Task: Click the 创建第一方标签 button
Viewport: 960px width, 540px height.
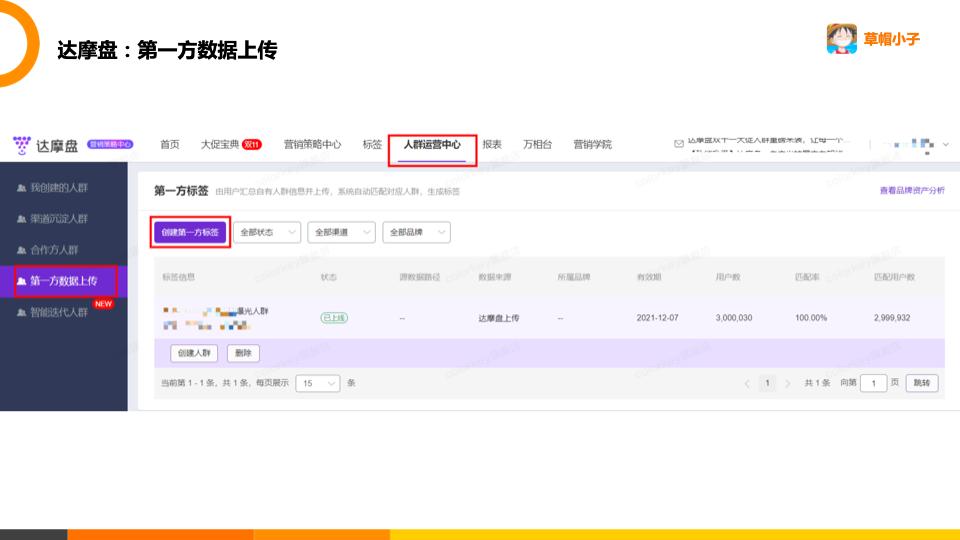Action: click(190, 232)
